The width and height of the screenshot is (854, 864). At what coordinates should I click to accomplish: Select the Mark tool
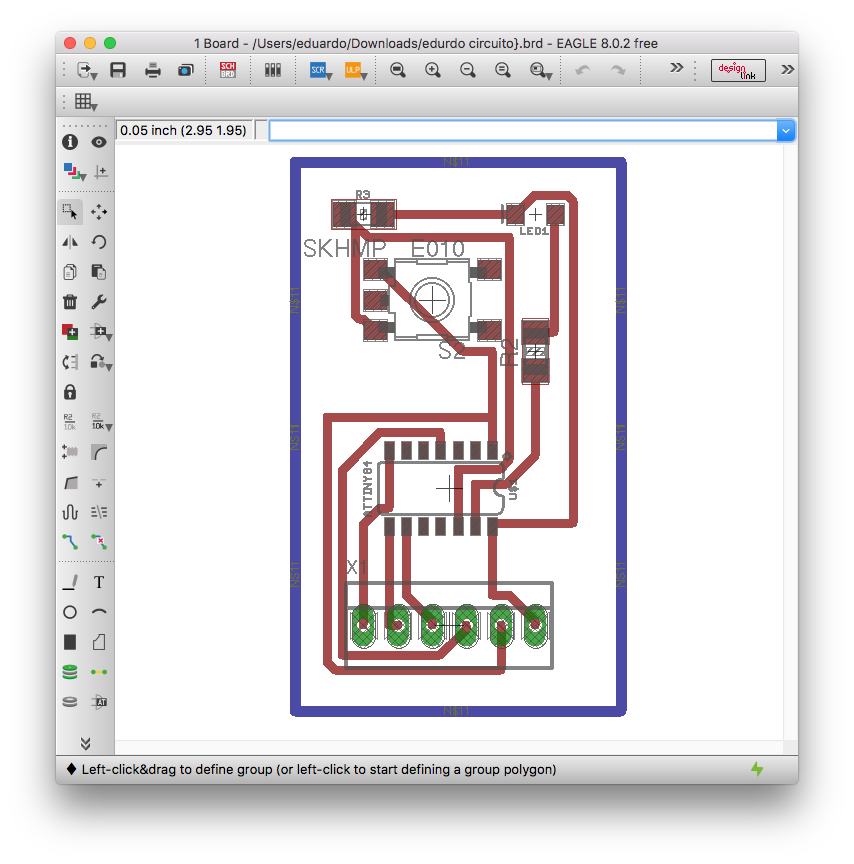100,172
